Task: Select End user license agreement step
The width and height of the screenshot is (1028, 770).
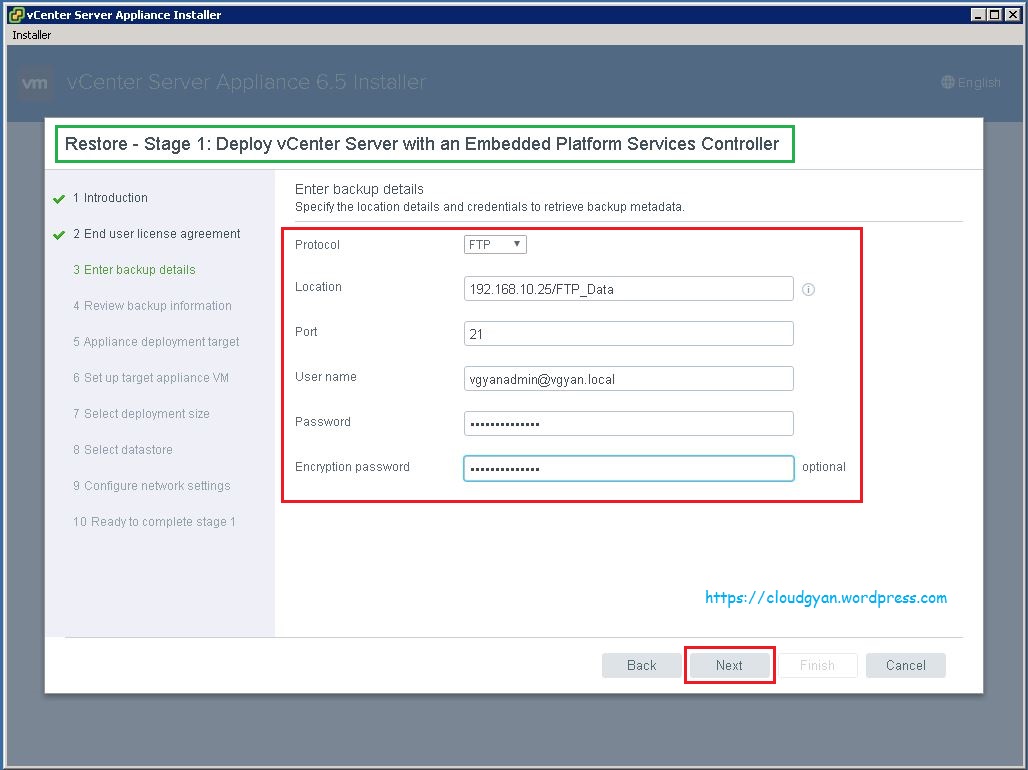Action: [161, 234]
